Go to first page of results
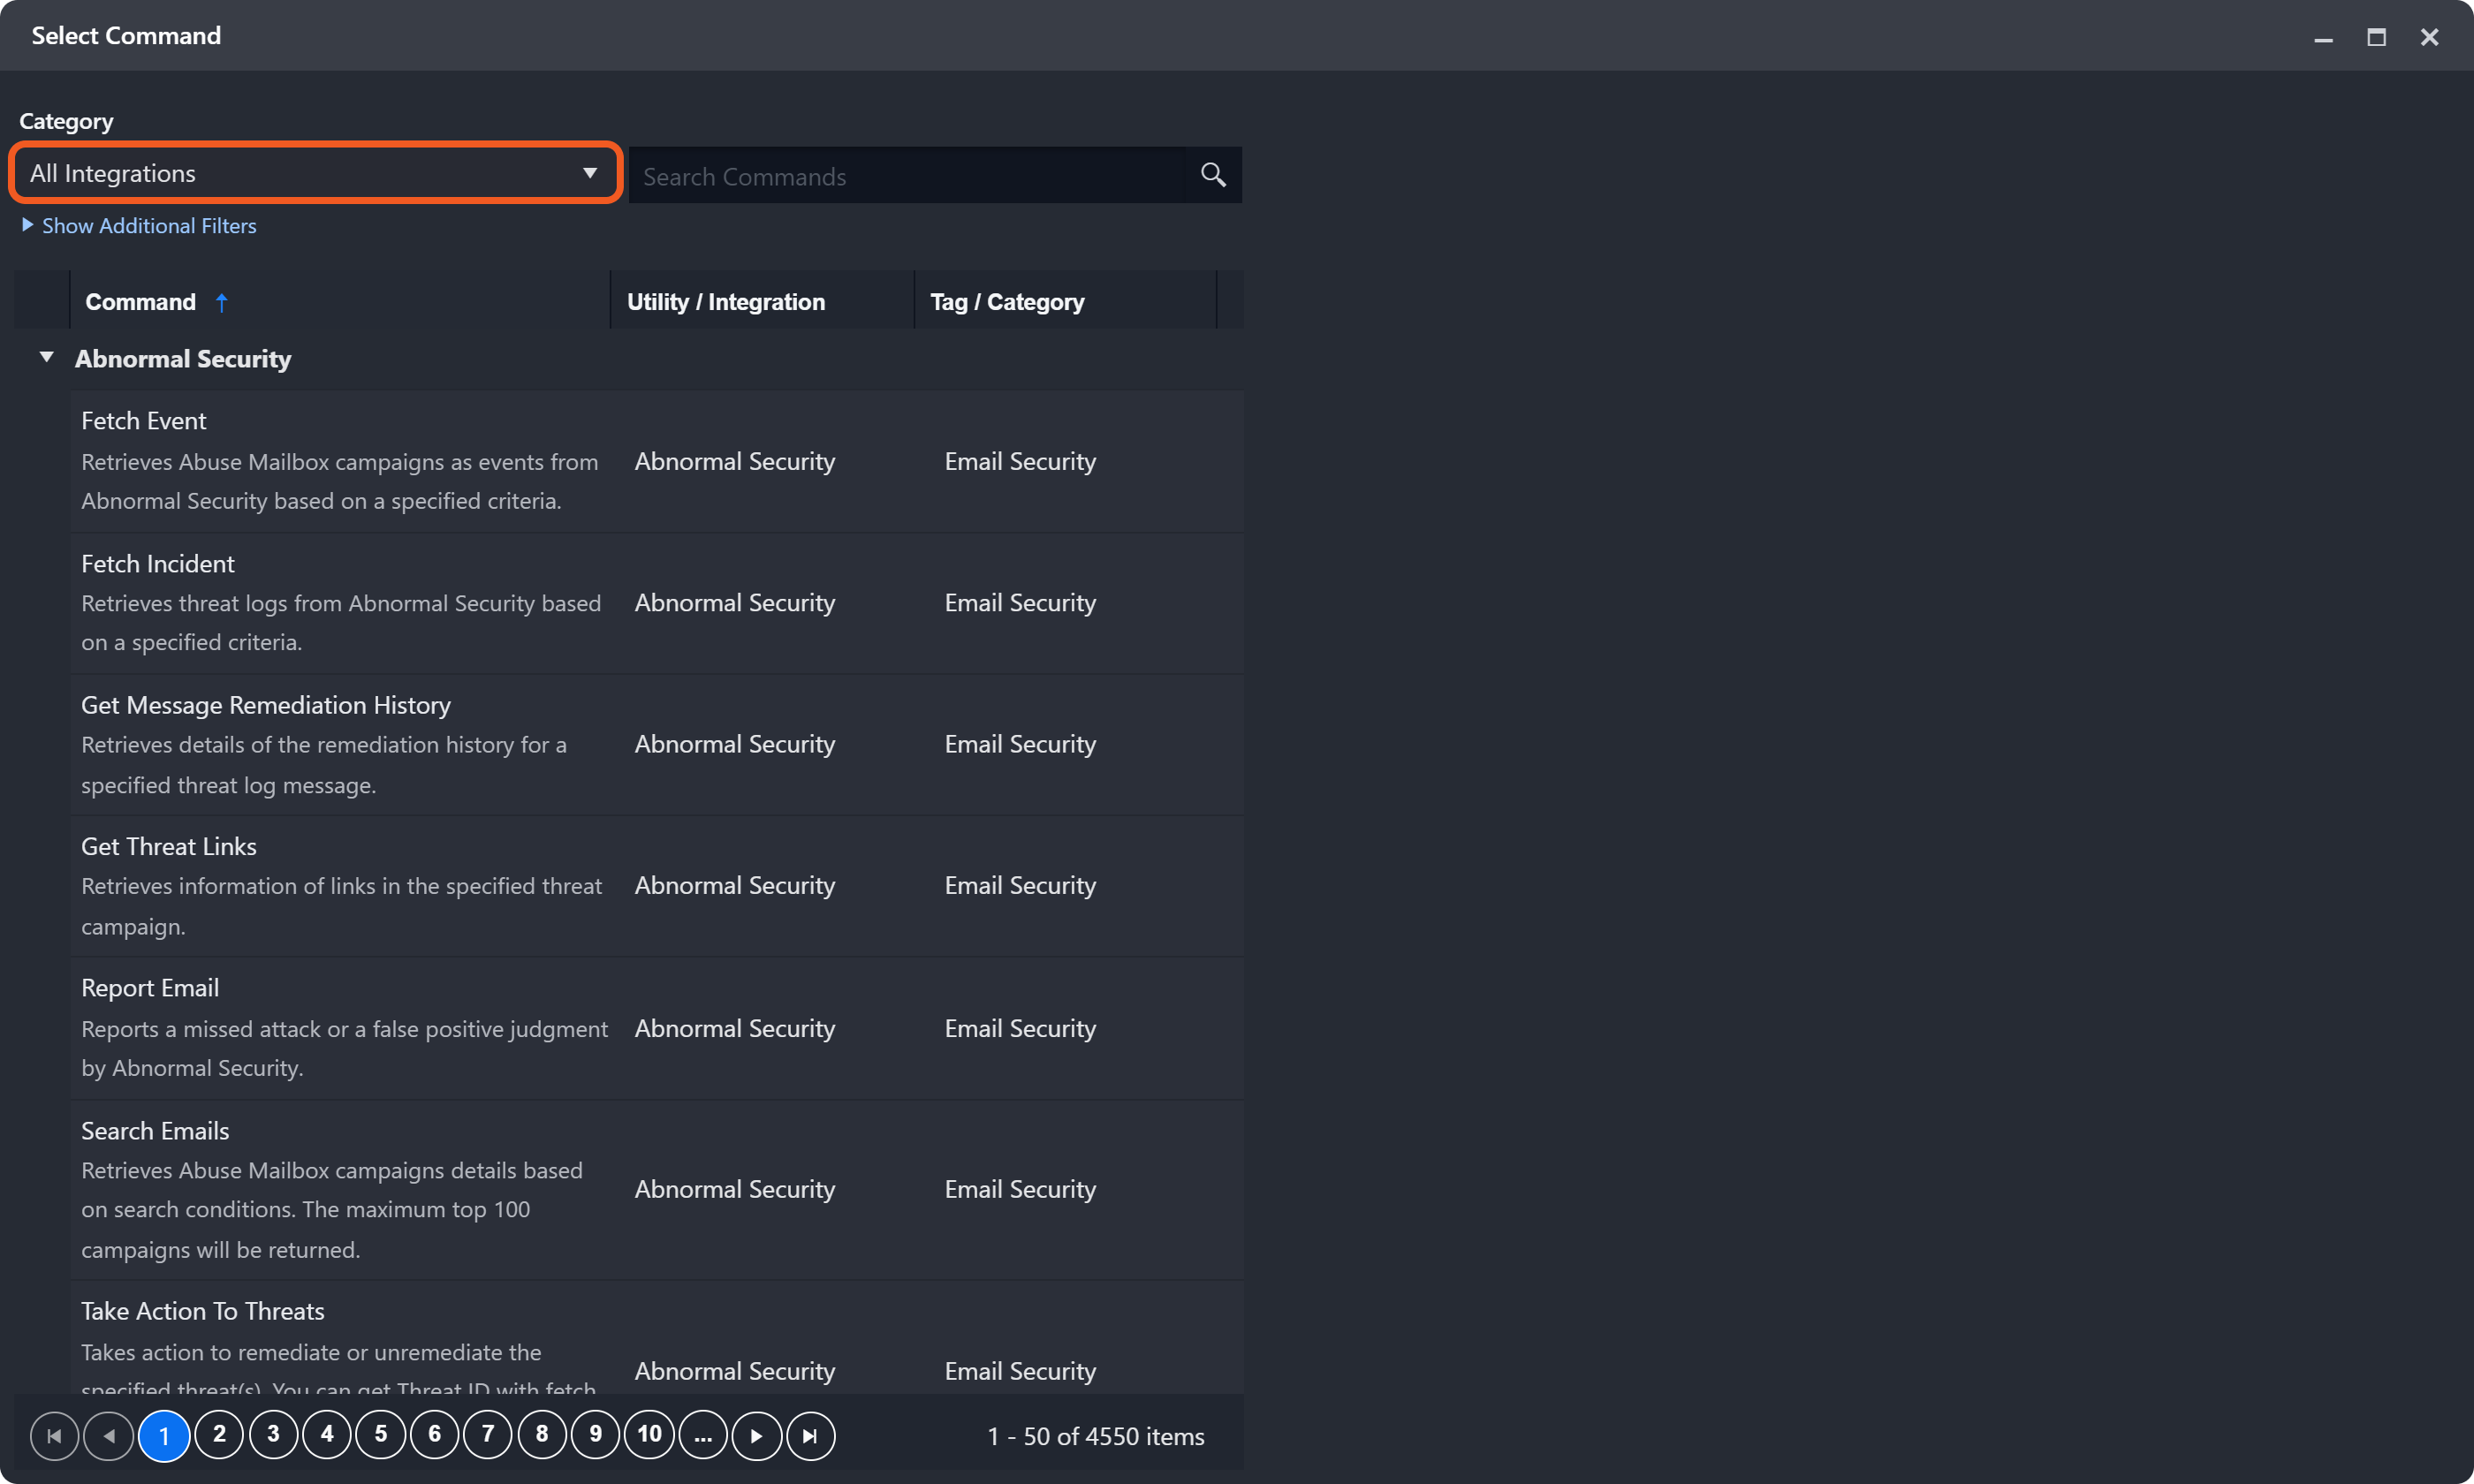Screen dimensions: 2474x1484 54,1436
